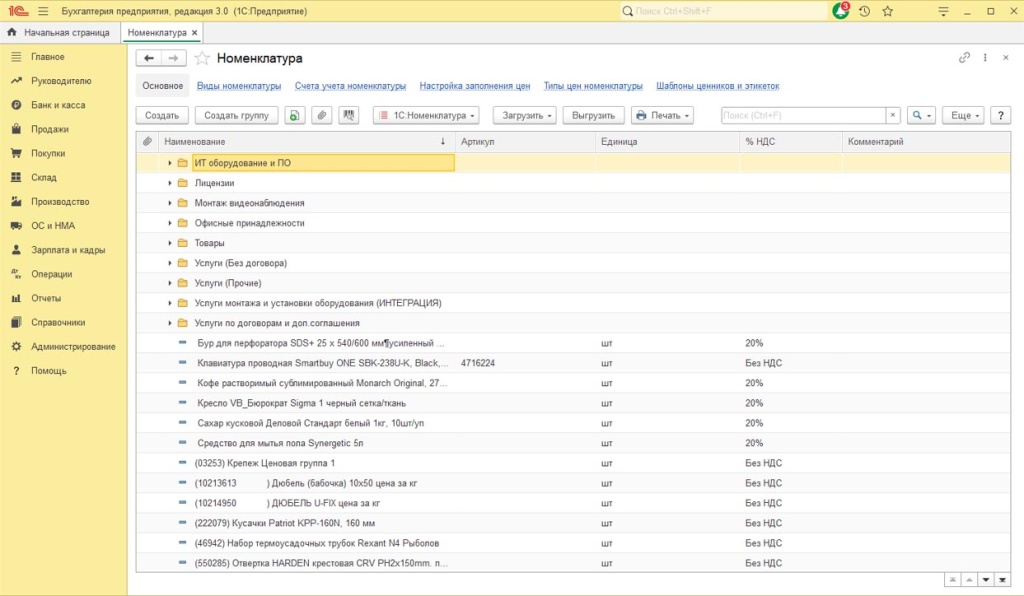Open the history clock icon
Image resolution: width=1024 pixels, height=596 pixels.
[864, 11]
